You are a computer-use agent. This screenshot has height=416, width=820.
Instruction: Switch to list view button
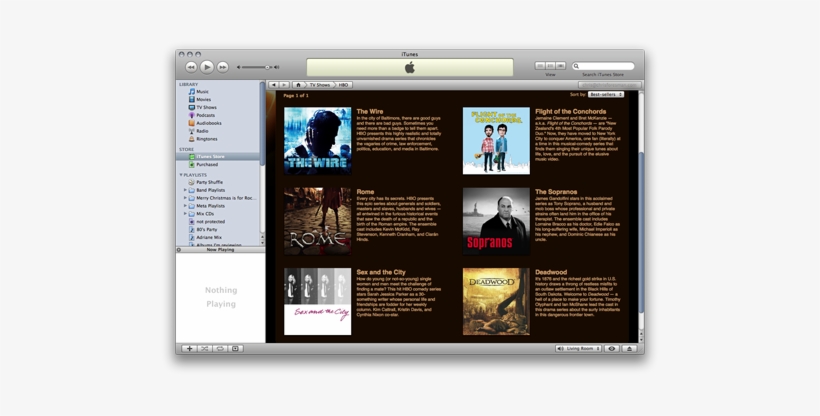[x=540, y=66]
